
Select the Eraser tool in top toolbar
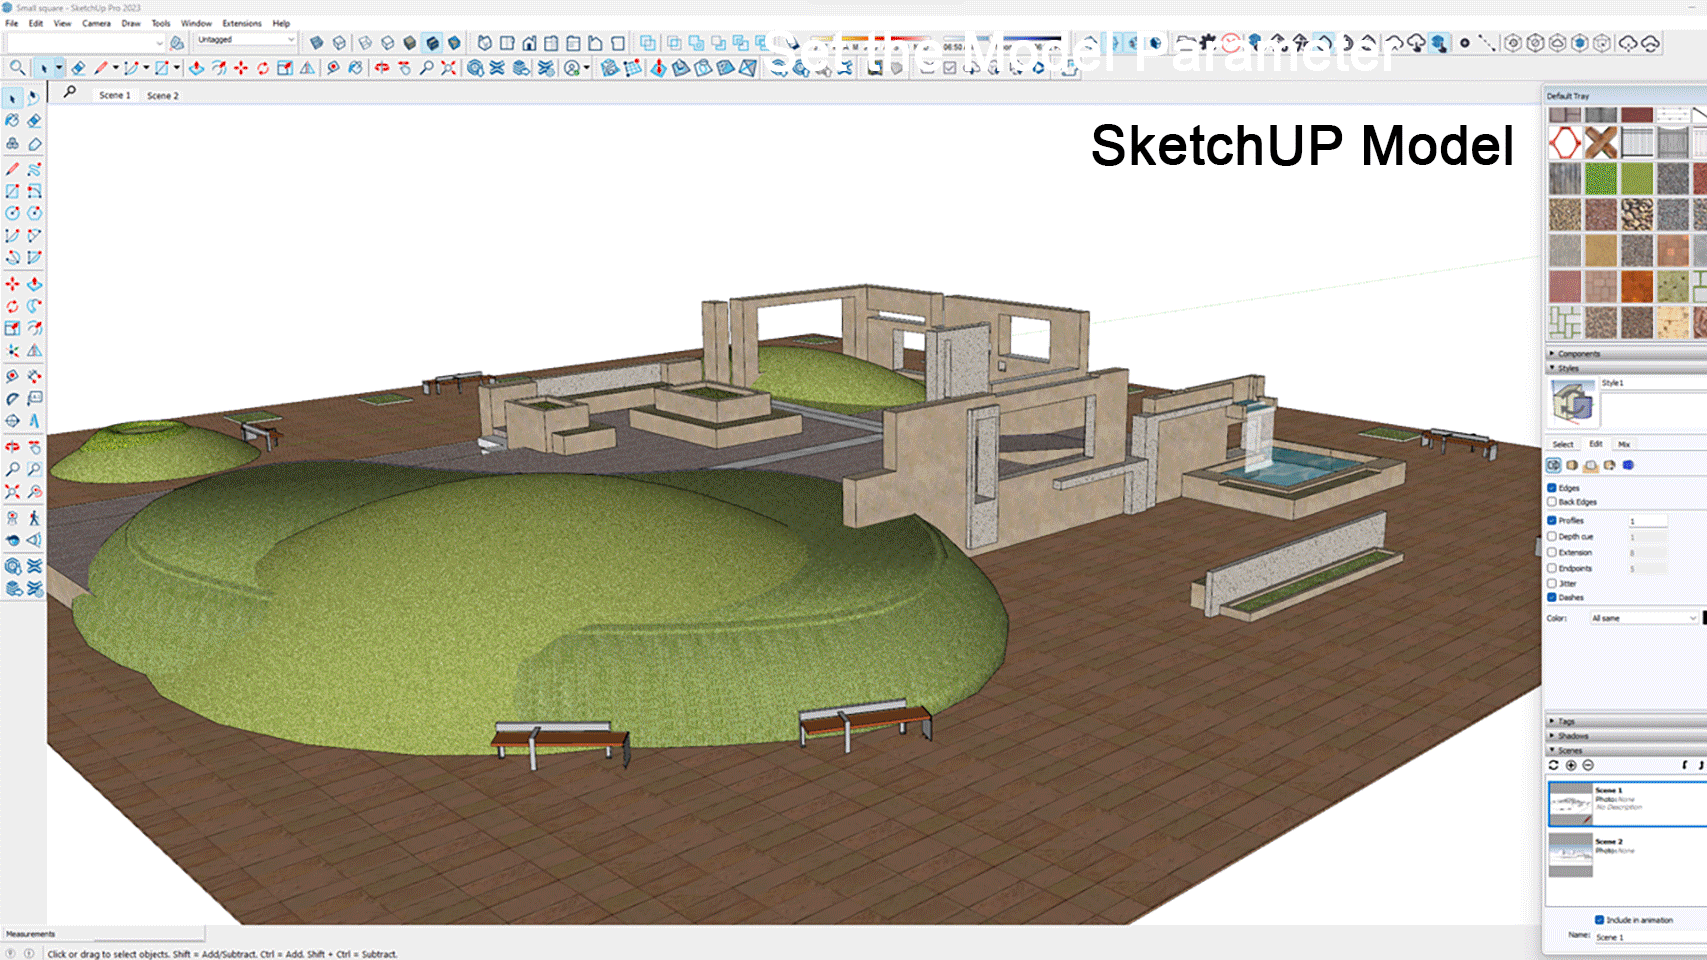(x=78, y=68)
